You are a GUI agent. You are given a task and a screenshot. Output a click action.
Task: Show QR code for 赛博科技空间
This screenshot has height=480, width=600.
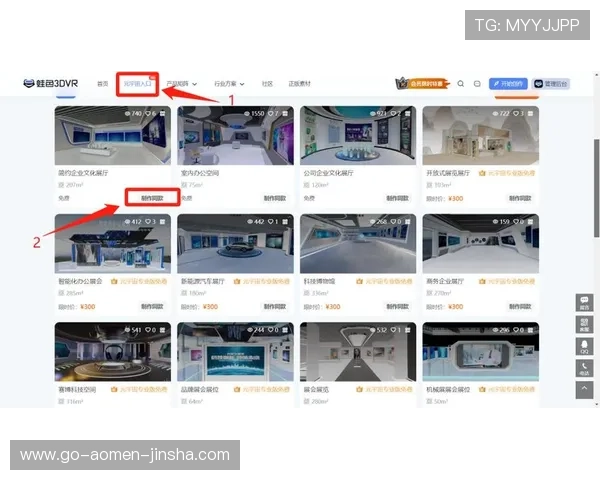(163, 330)
